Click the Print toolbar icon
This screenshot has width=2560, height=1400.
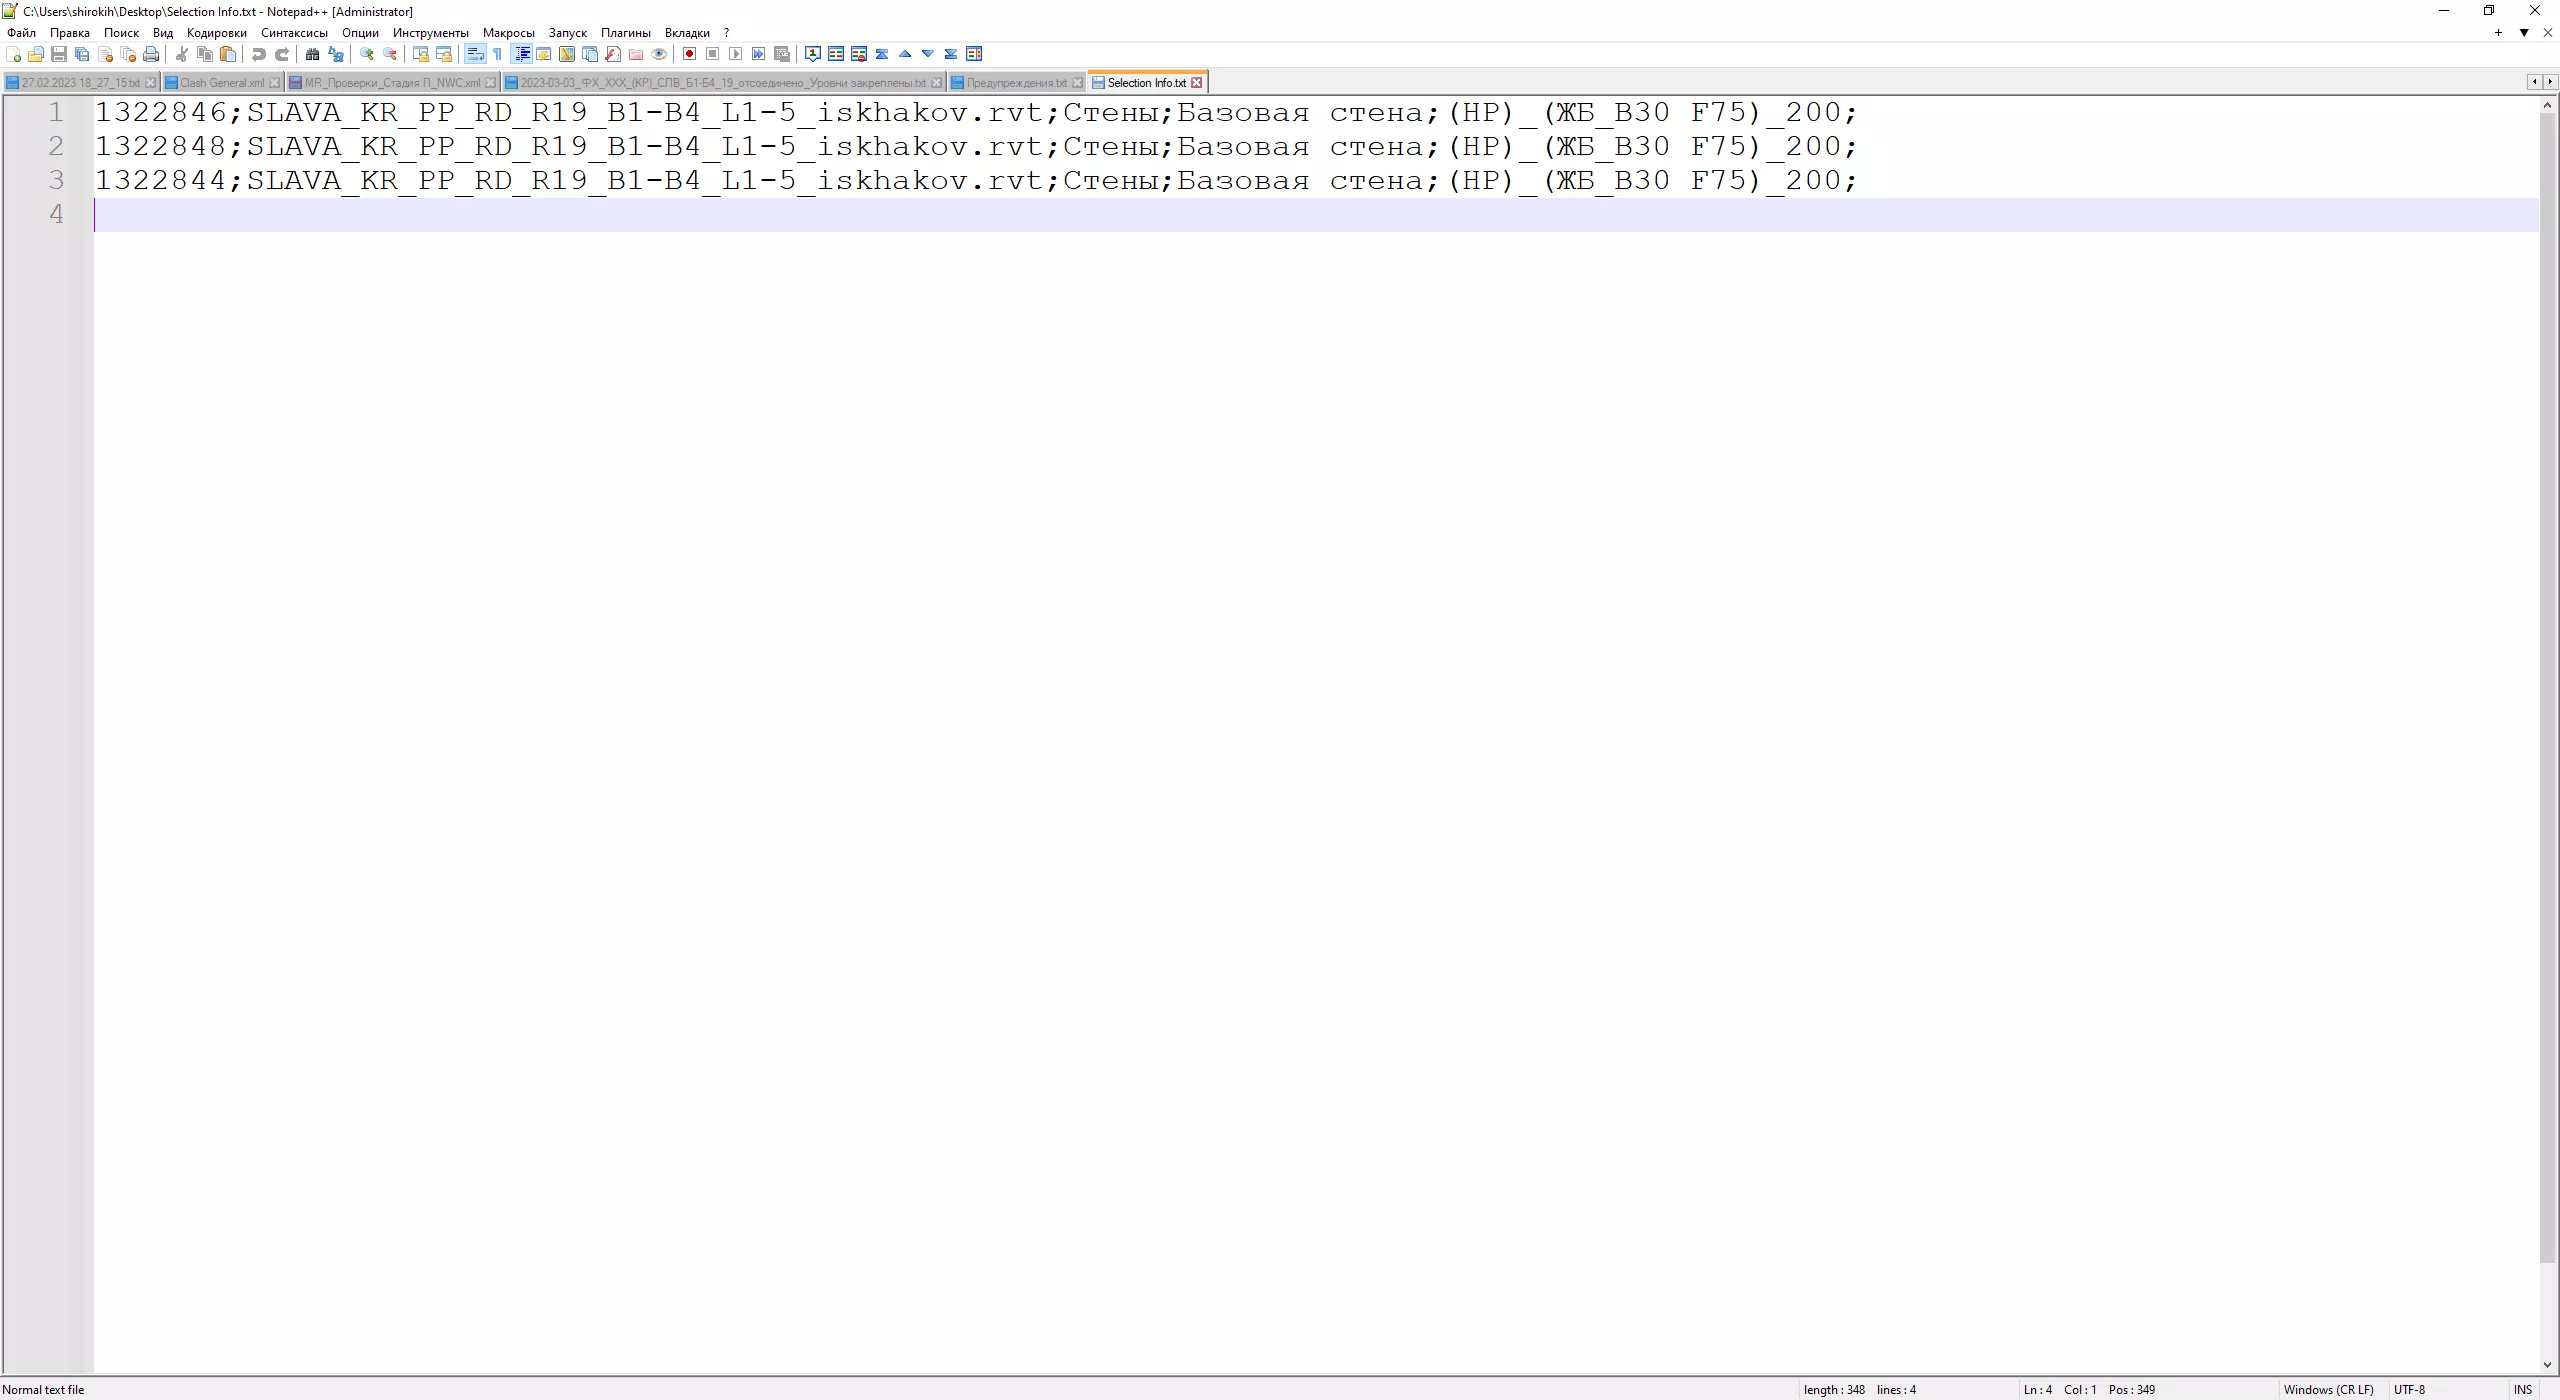point(151,54)
